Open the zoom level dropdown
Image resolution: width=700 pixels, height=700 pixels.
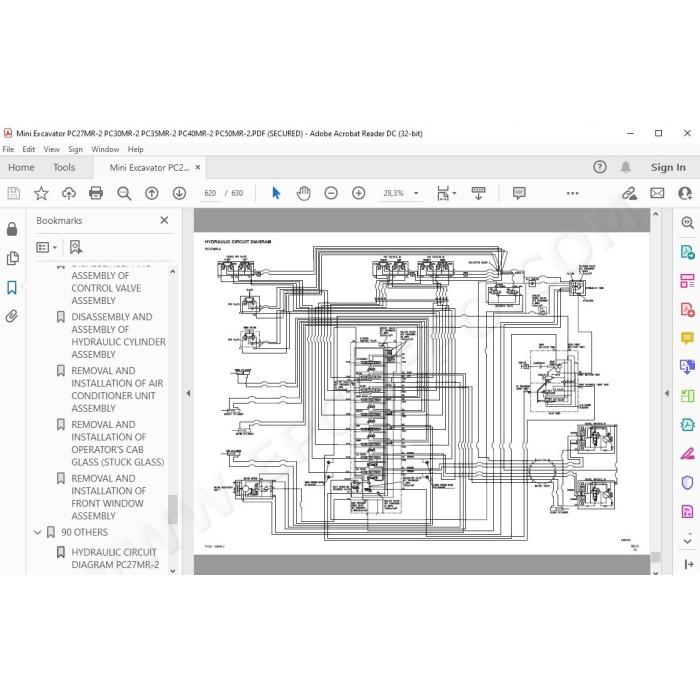(x=416, y=193)
